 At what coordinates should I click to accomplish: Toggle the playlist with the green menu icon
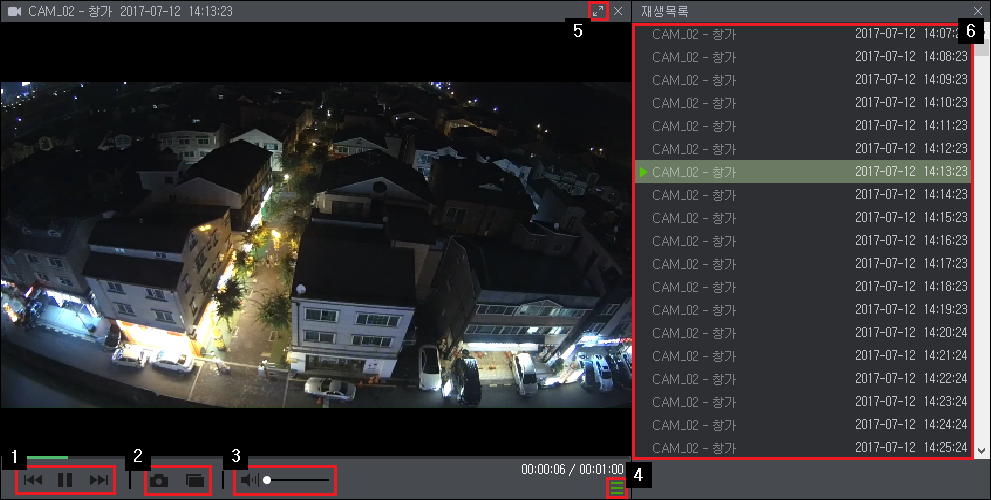coord(617,488)
